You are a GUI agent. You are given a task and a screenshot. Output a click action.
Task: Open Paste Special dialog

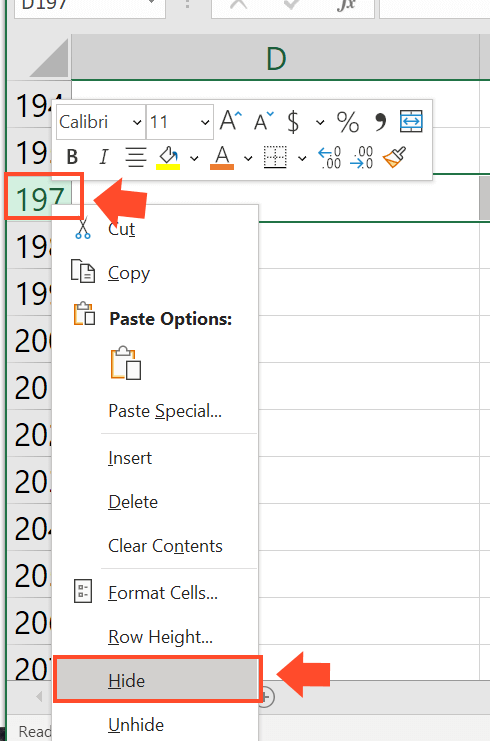tap(155, 411)
